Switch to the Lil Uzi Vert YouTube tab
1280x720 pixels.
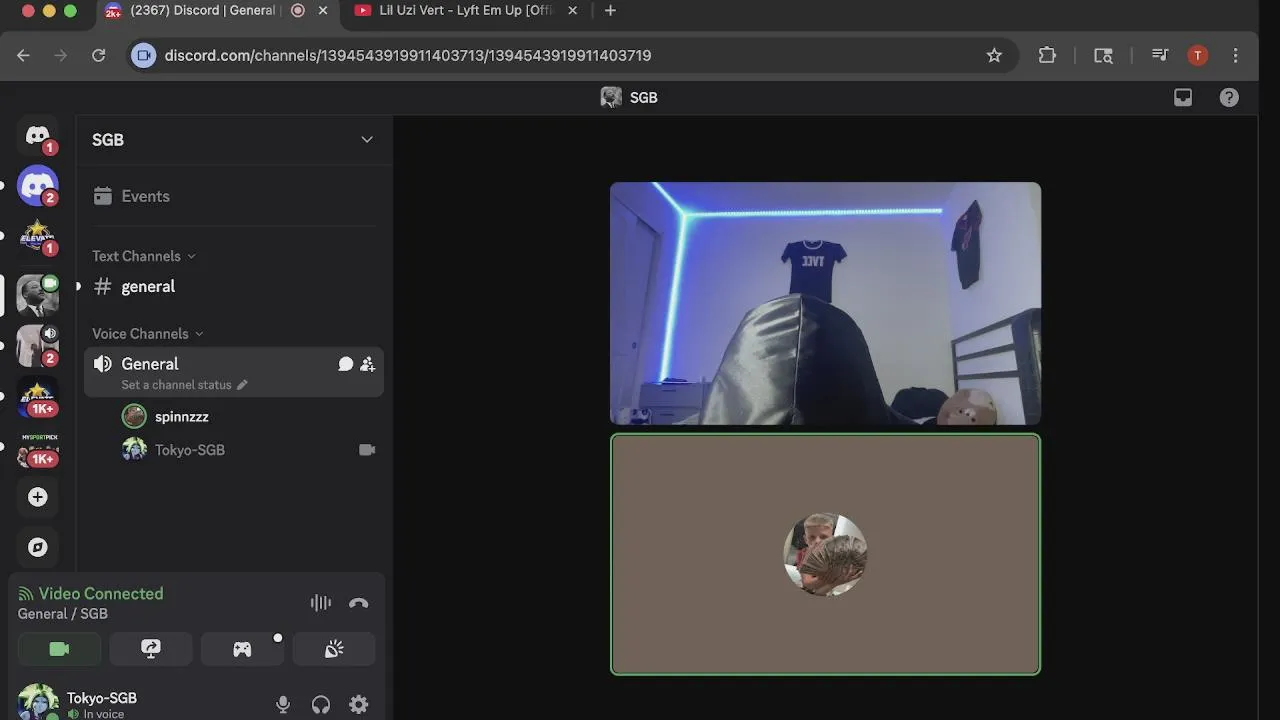pos(466,10)
